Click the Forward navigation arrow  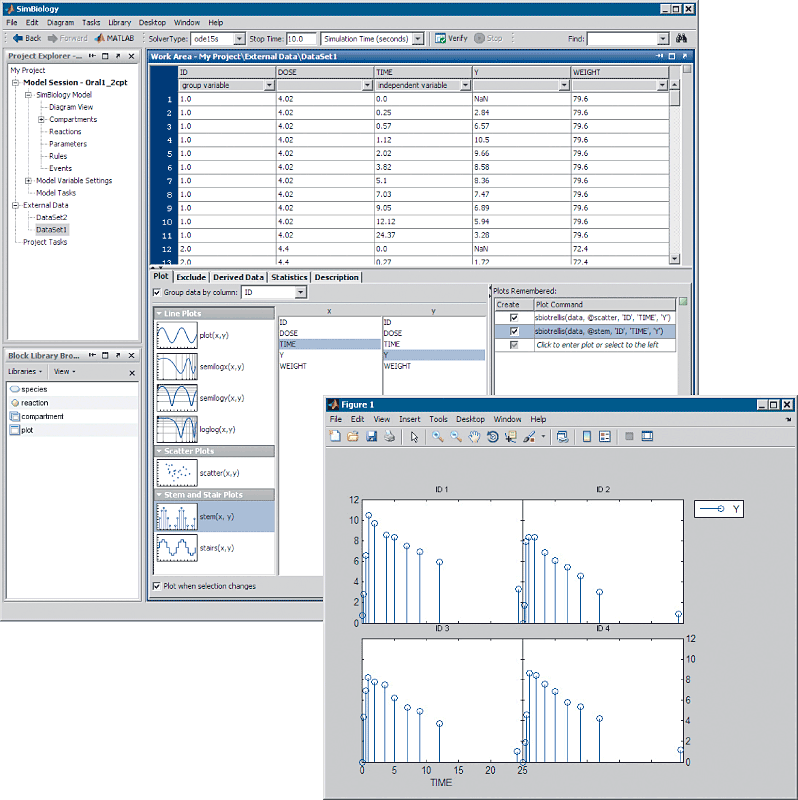[x=67, y=38]
